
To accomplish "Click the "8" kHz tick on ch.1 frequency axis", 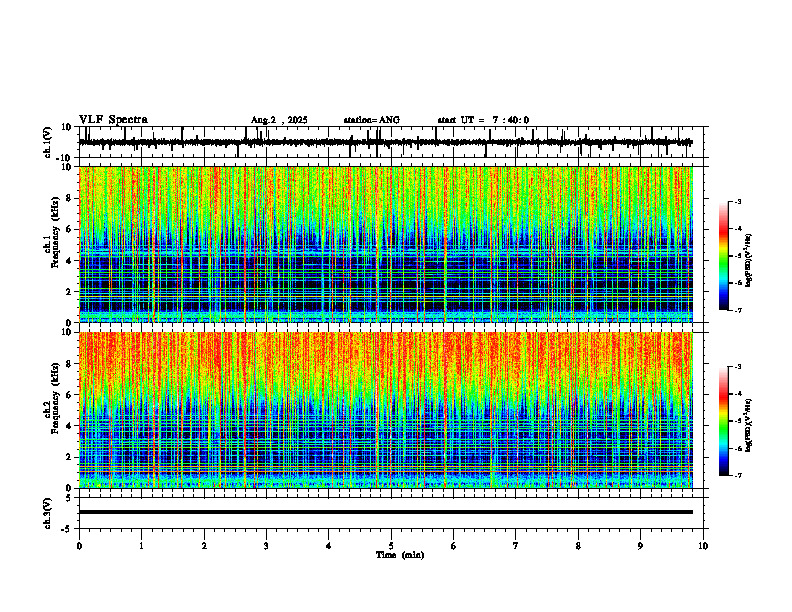I will pos(70,198).
